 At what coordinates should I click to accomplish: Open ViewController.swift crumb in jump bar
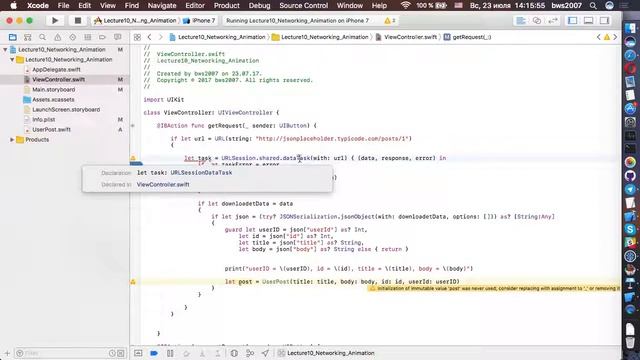tap(406, 37)
